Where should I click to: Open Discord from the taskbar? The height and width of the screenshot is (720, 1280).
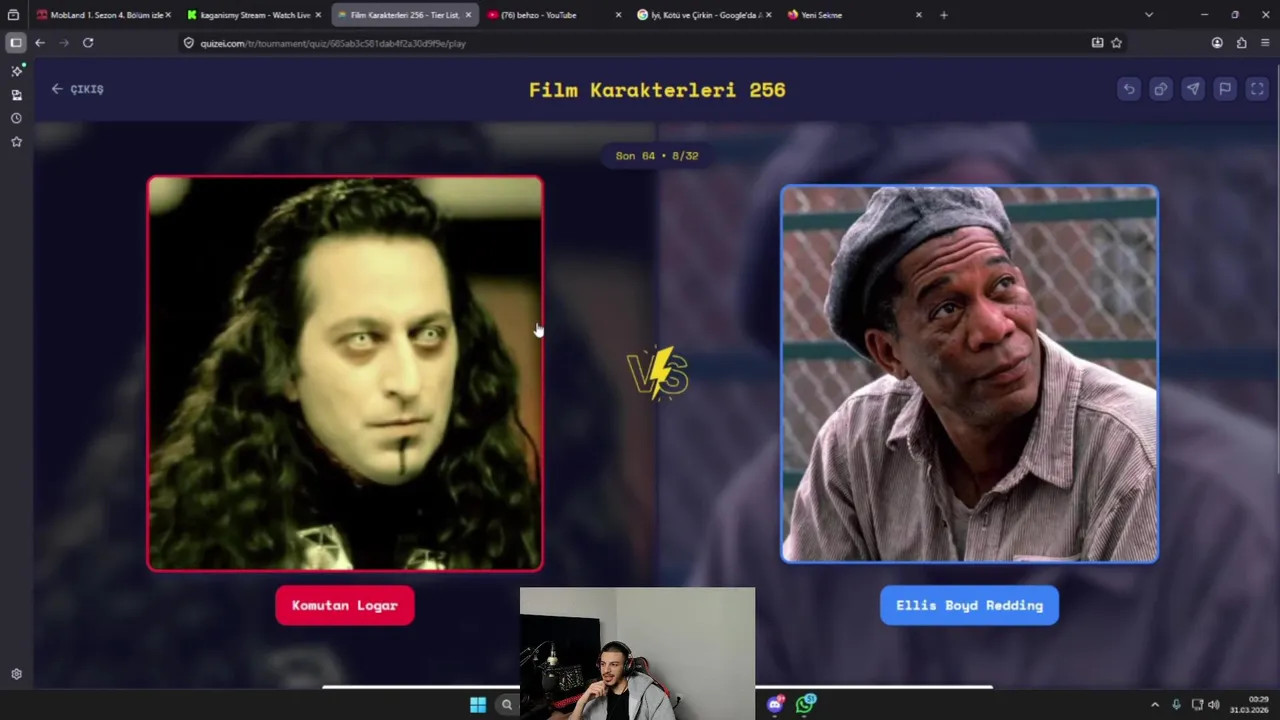tap(775, 705)
